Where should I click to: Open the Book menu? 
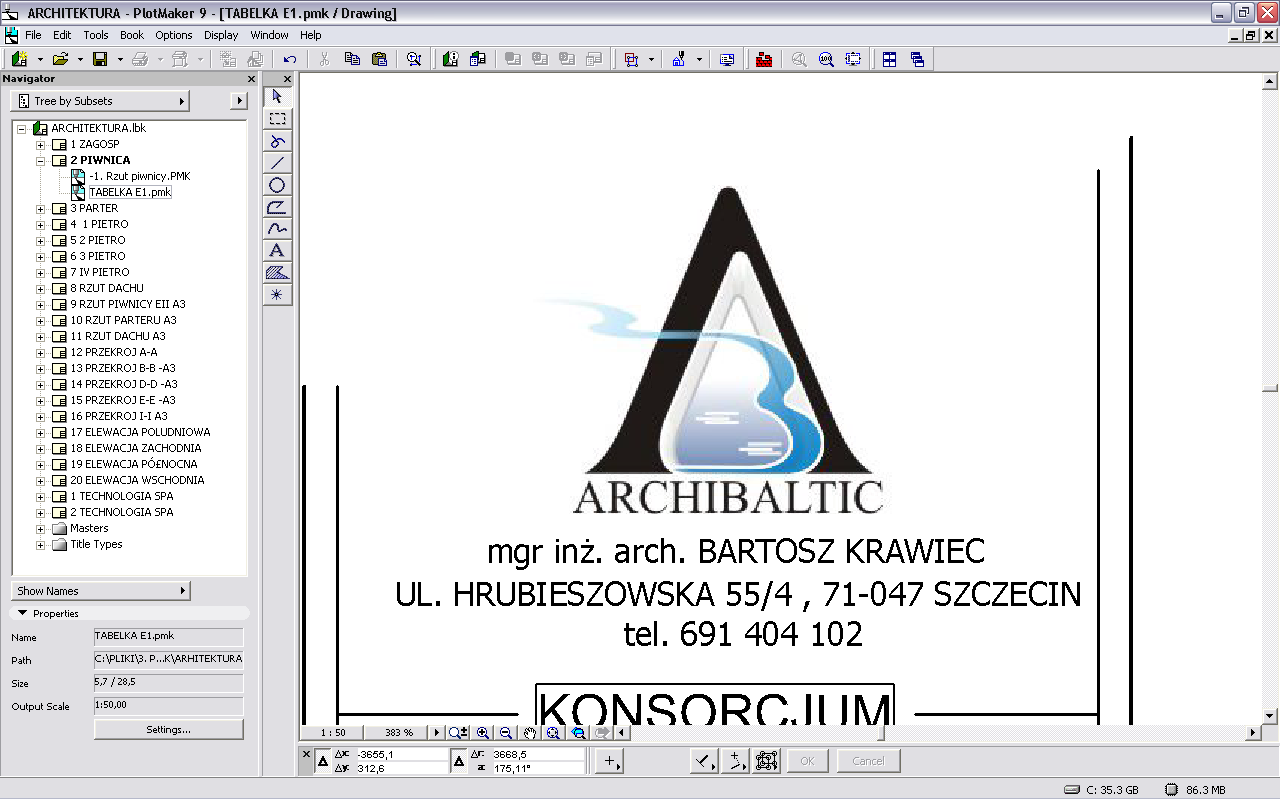pyautogui.click(x=132, y=35)
